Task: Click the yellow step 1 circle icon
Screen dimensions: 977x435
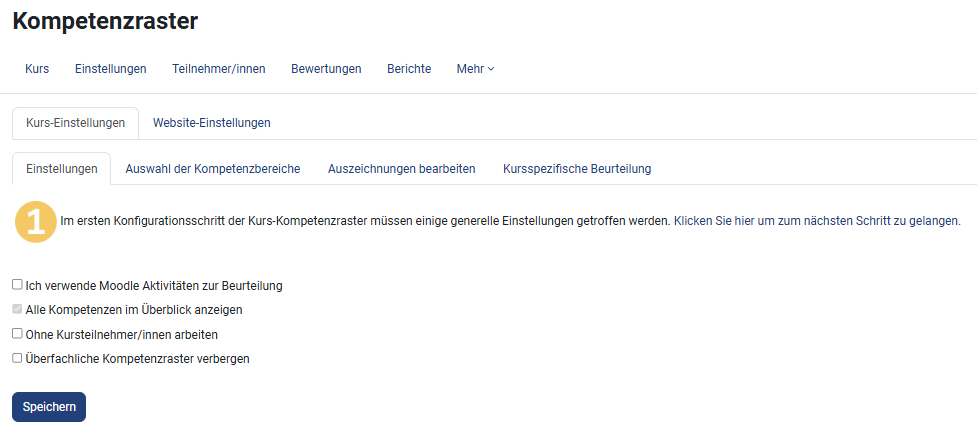Action: tap(36, 222)
